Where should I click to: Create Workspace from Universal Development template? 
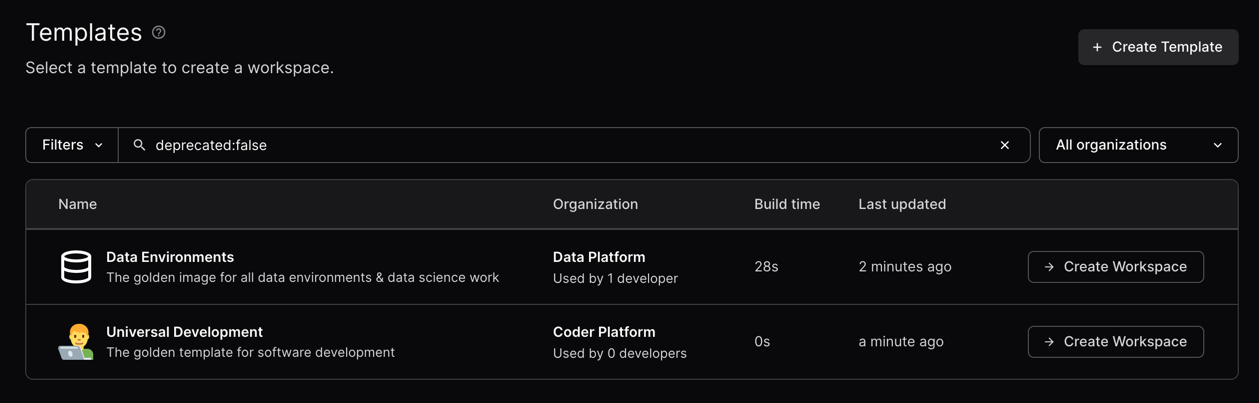point(1115,342)
